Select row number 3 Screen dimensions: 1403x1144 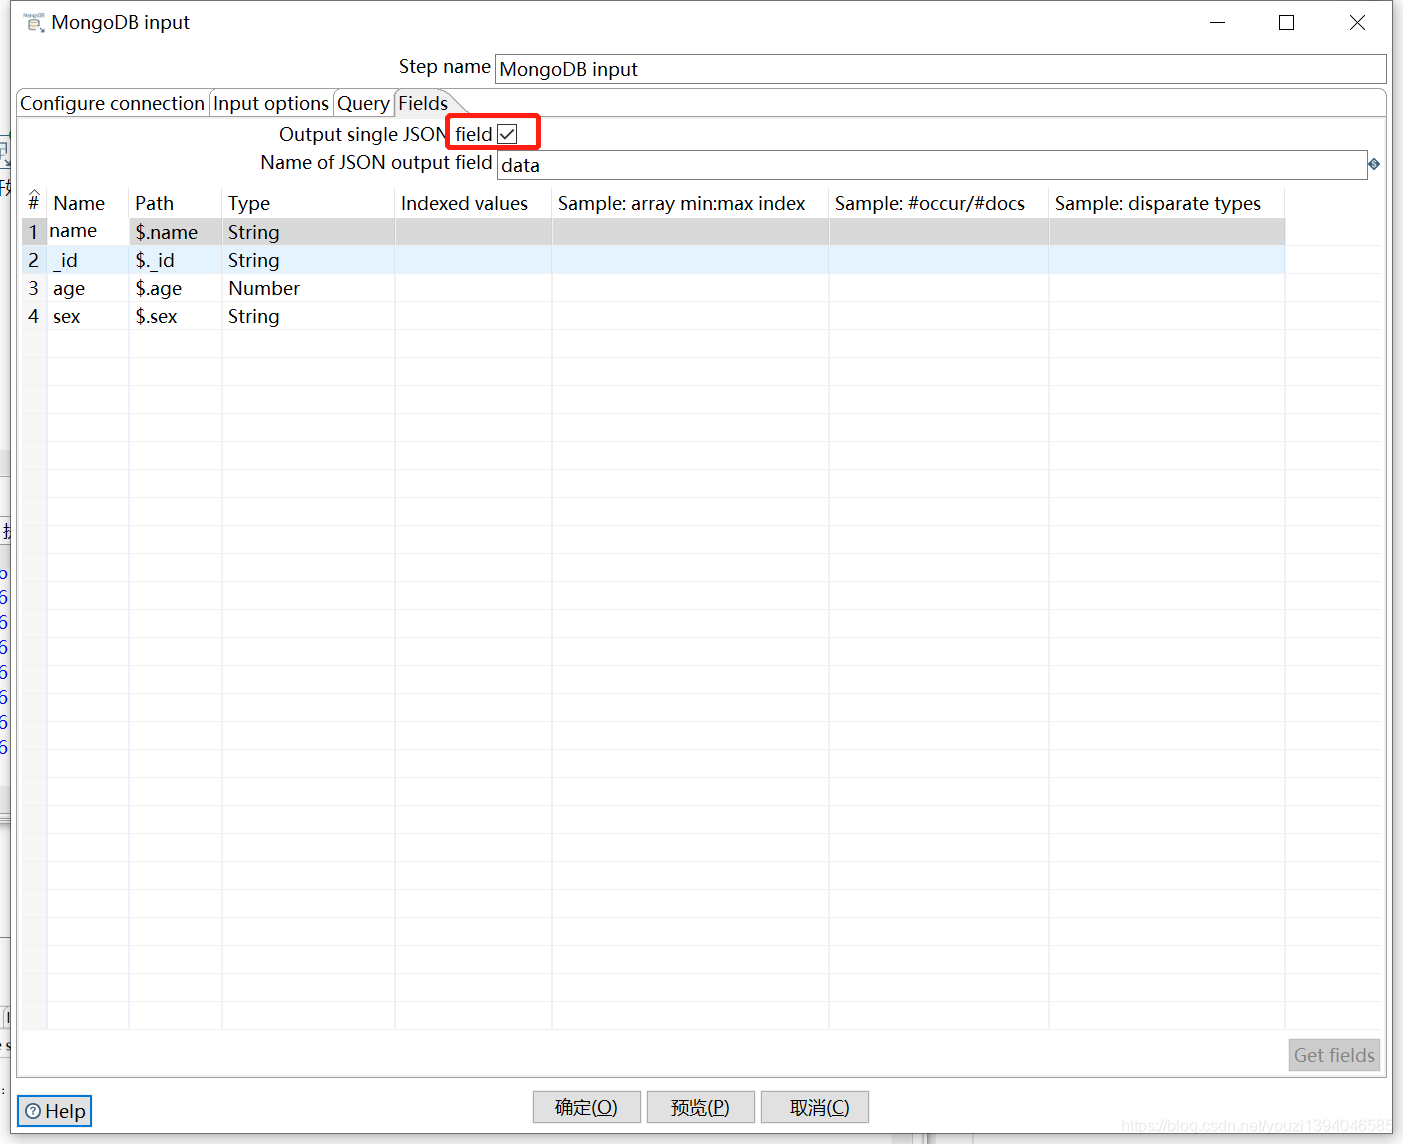tap(34, 288)
